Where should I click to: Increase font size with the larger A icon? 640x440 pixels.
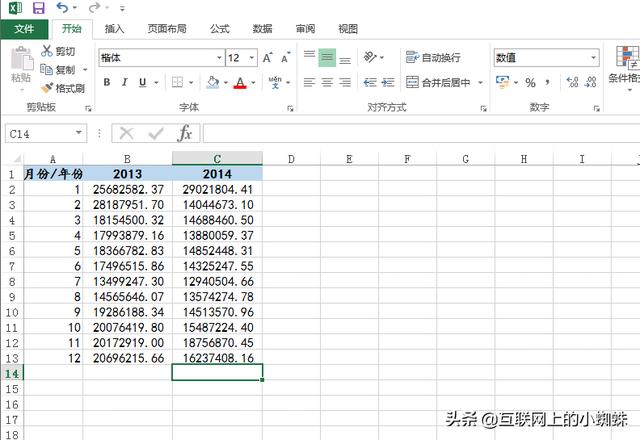pyautogui.click(x=267, y=58)
